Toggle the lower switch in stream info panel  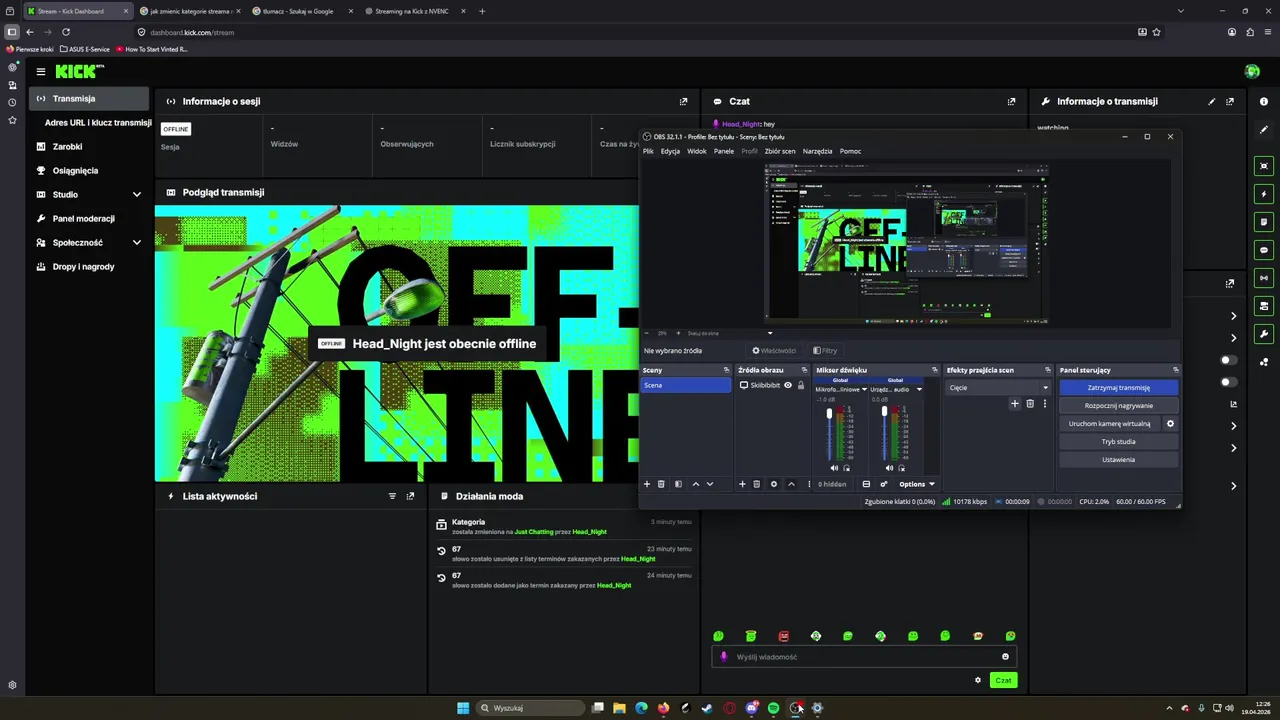1229,382
